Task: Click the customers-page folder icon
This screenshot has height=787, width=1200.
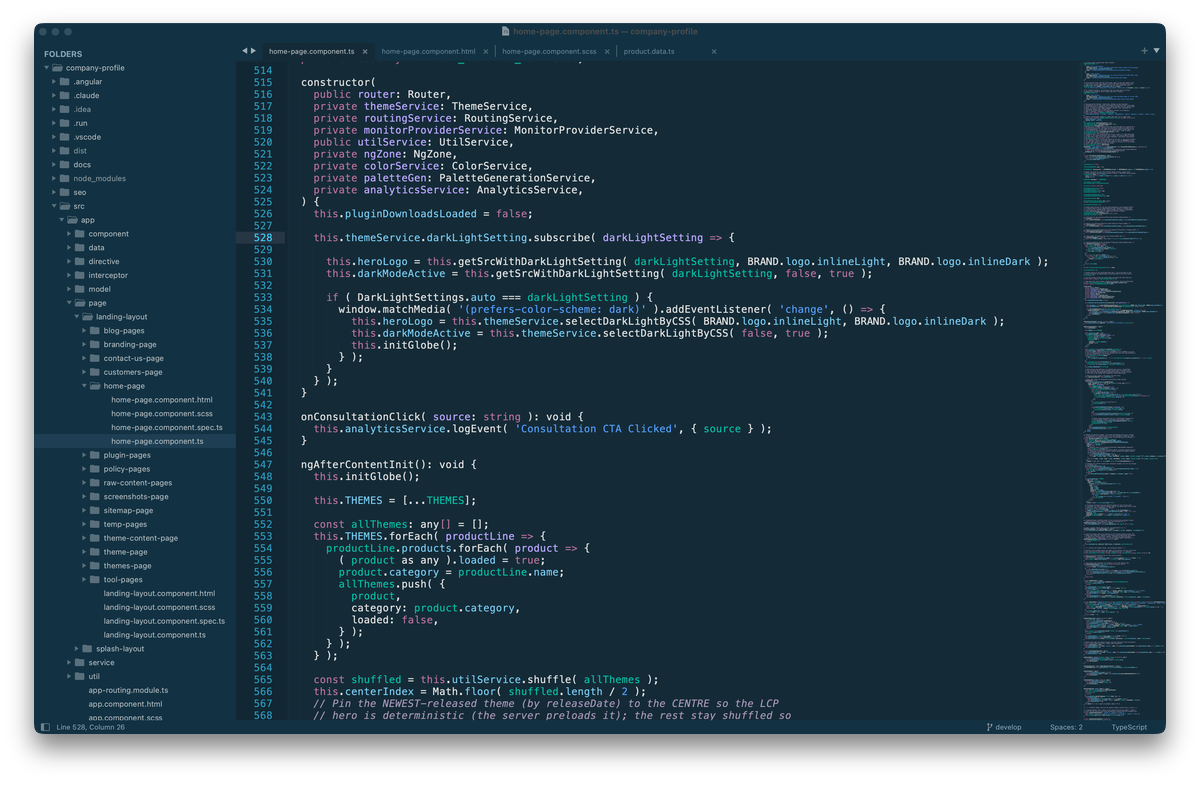Action: click(94, 372)
